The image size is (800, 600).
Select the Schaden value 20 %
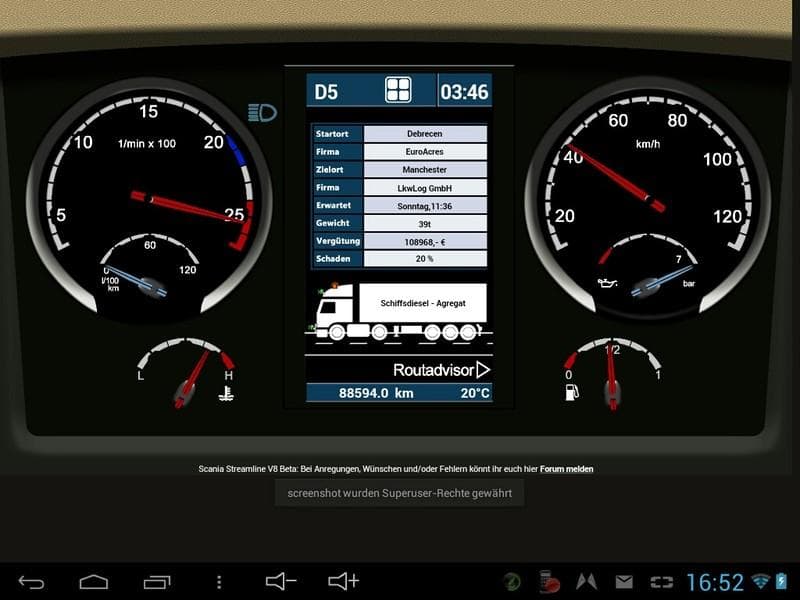click(424, 259)
